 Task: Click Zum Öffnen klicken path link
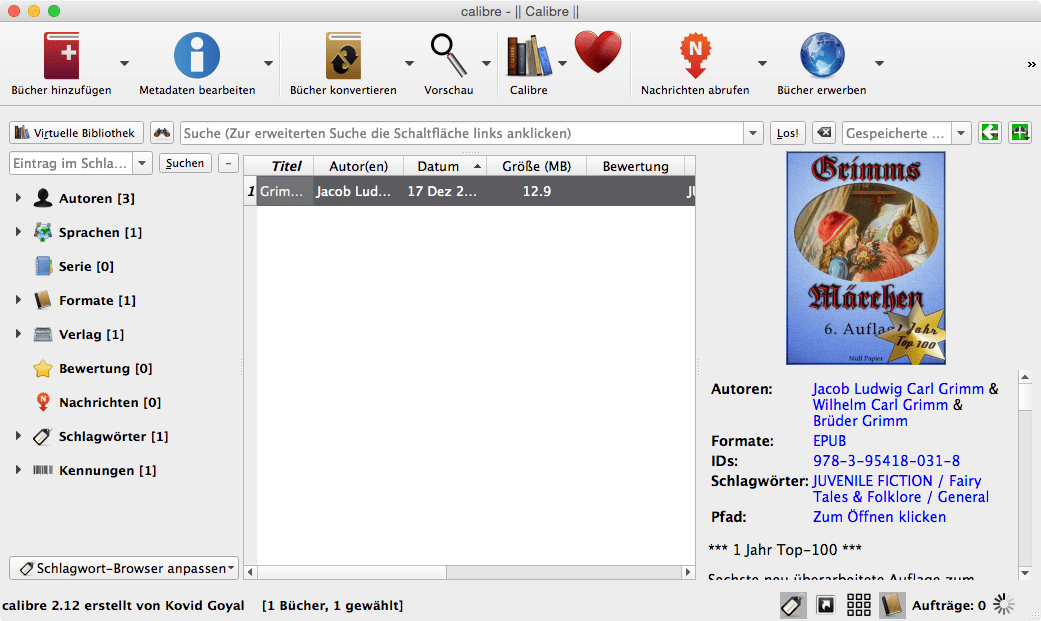tap(880, 516)
